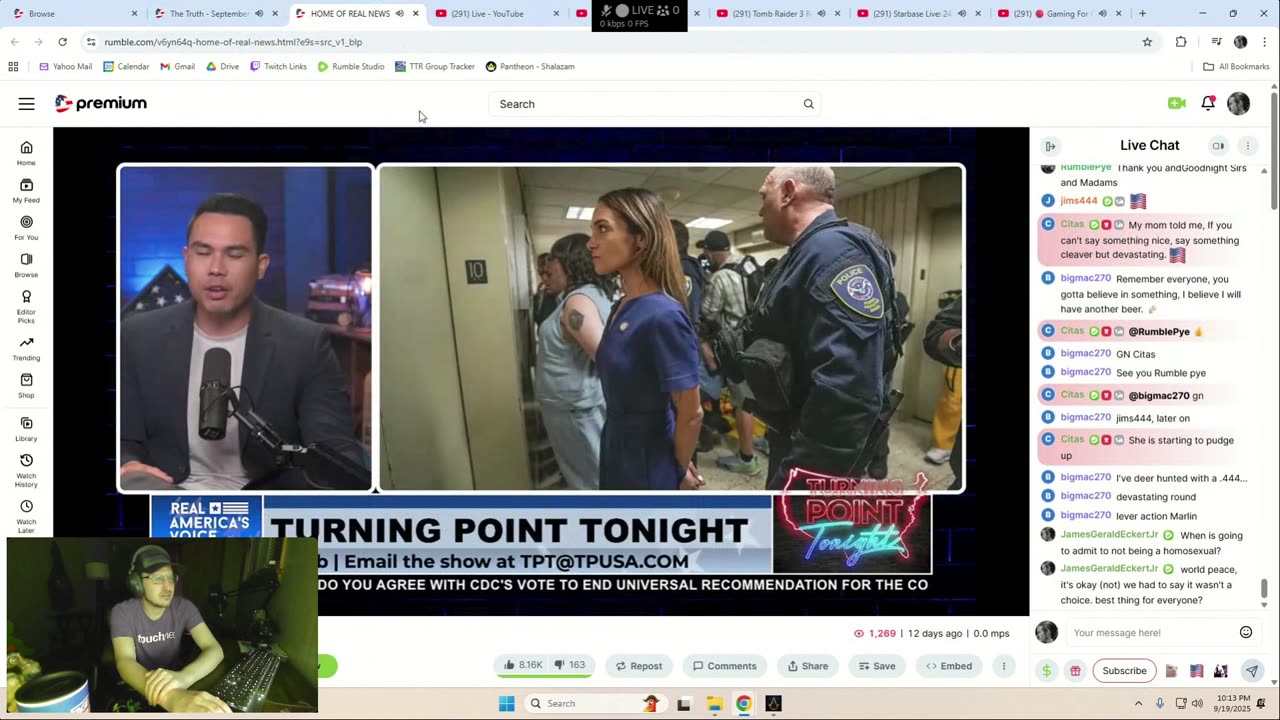Image resolution: width=1280 pixels, height=720 pixels.
Task: Click the search magnifier icon
Action: (x=808, y=104)
